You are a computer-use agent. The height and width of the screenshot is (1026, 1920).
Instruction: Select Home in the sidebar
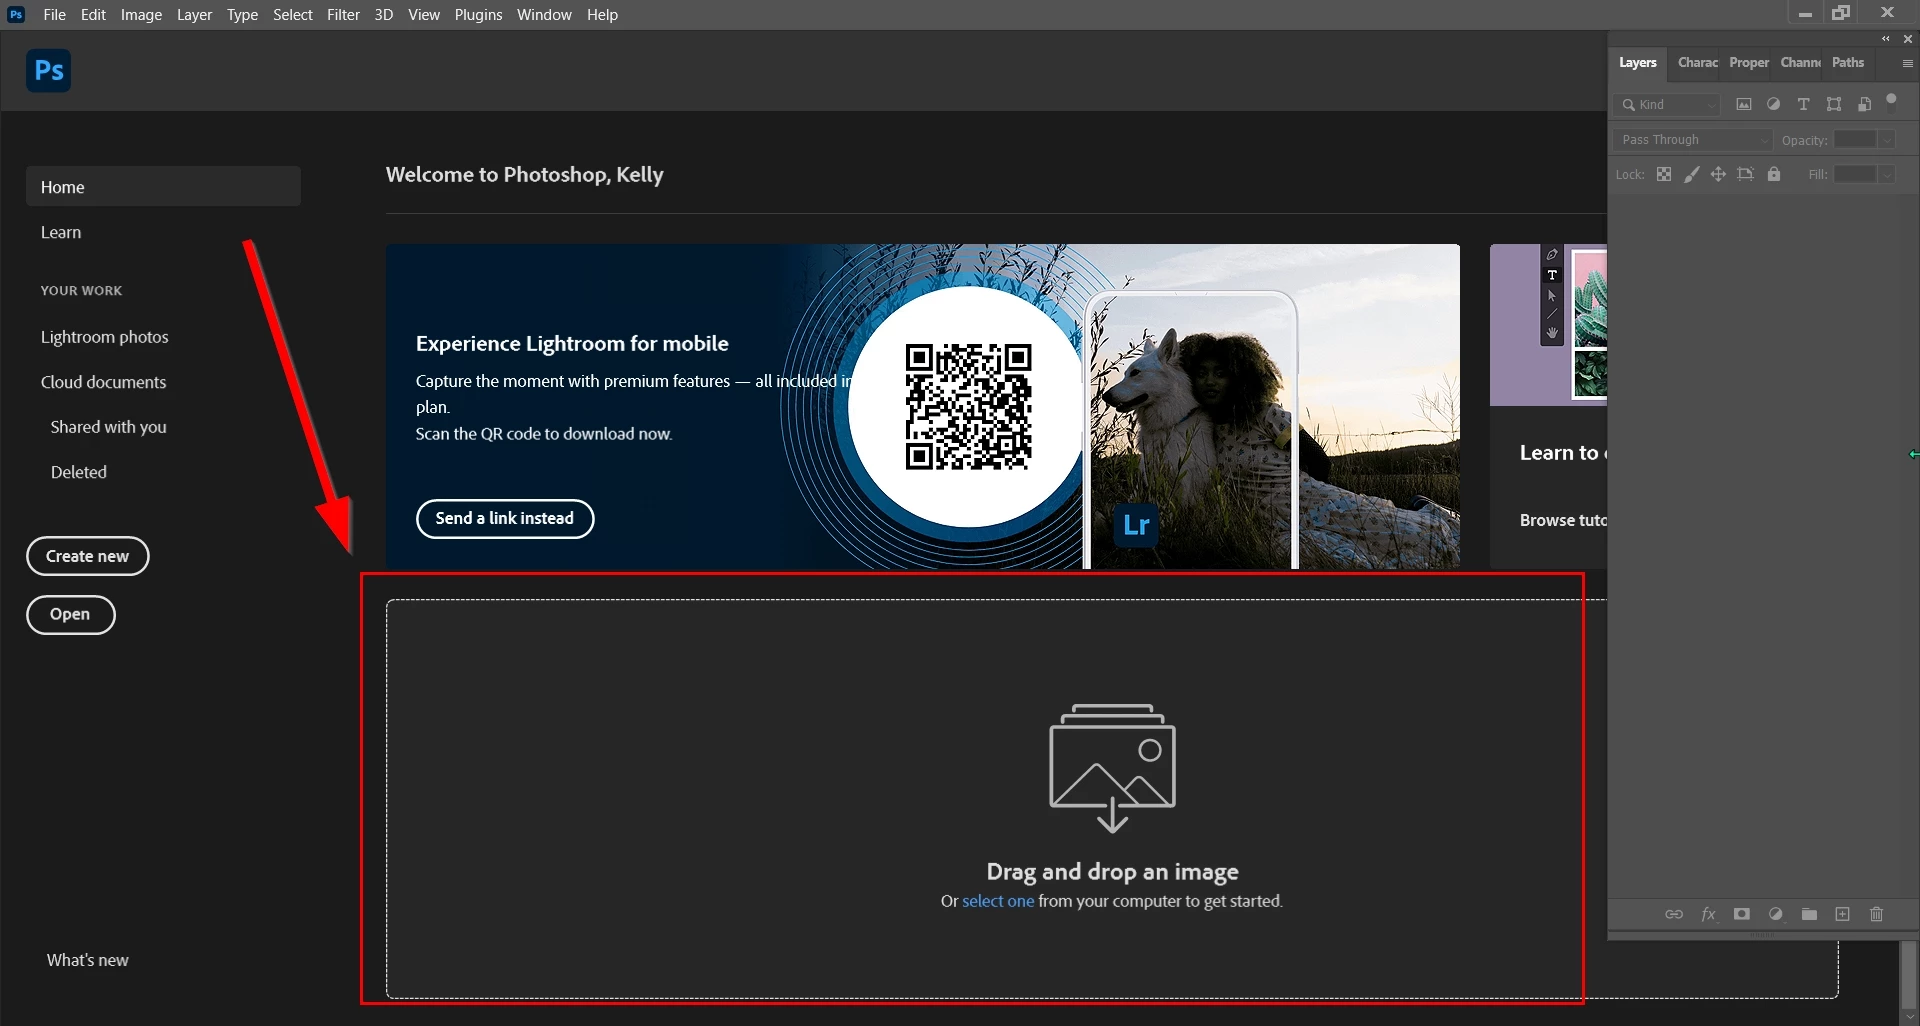163,187
